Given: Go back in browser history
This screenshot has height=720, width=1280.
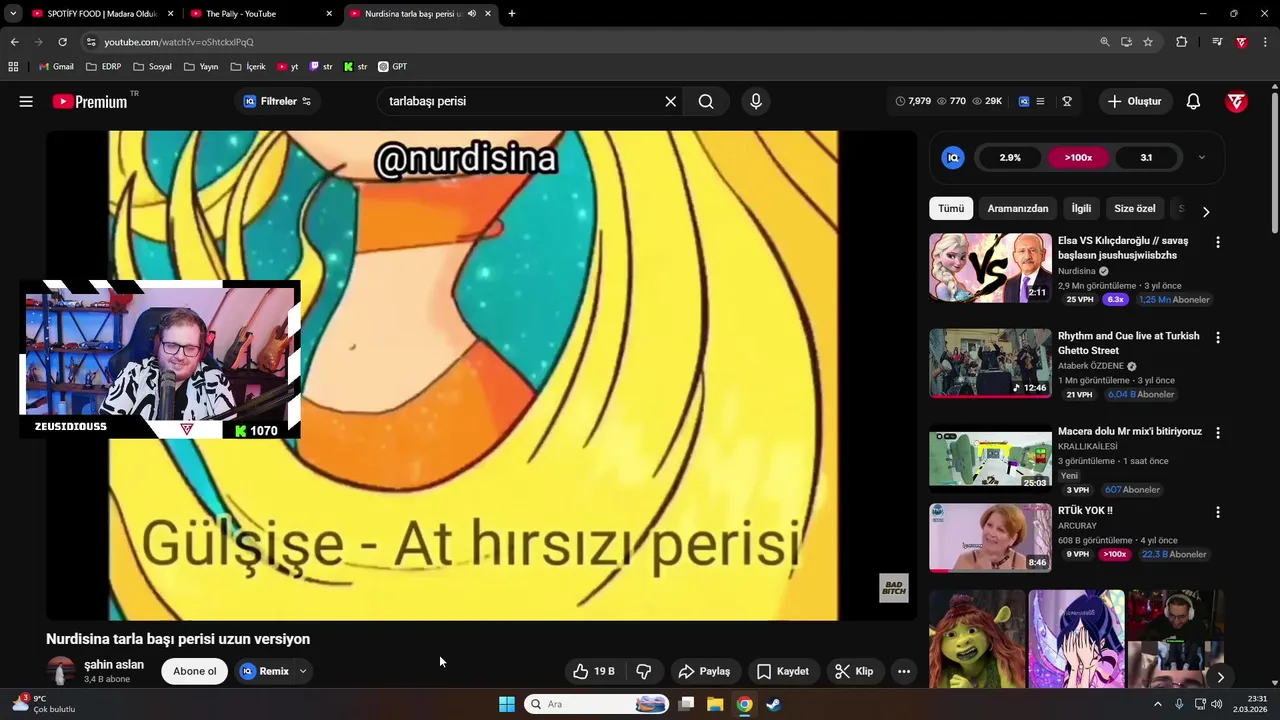Looking at the screenshot, I should 14,42.
